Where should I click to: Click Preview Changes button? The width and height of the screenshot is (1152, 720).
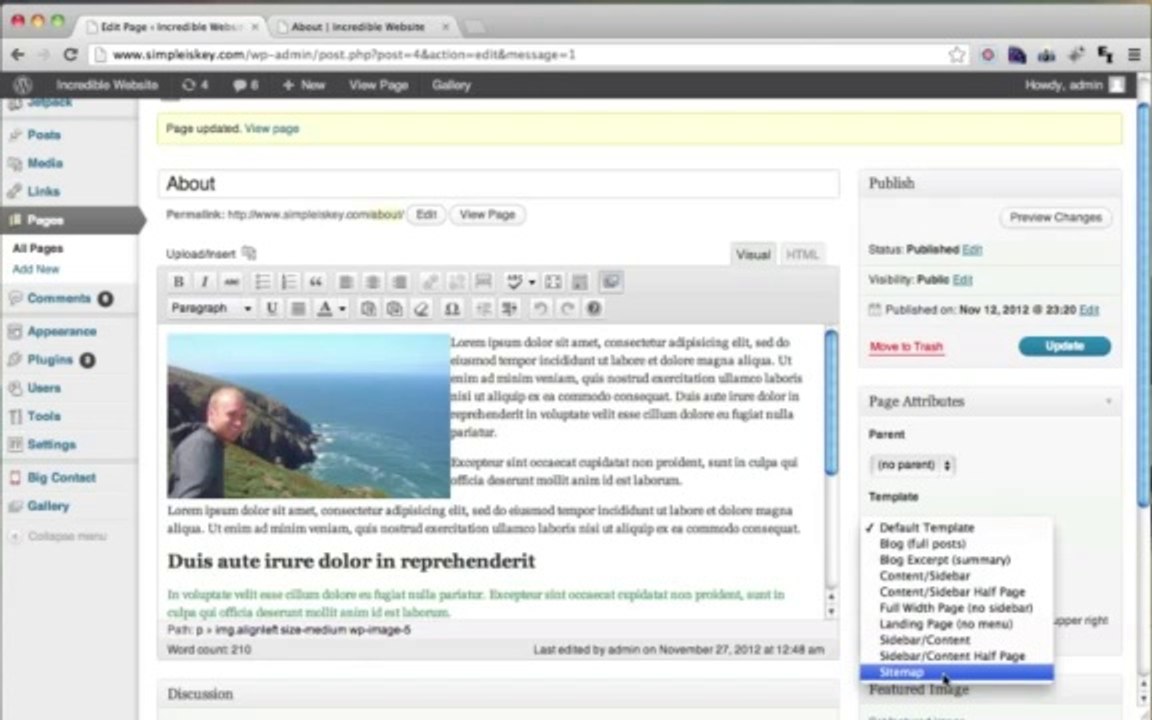coord(1055,217)
